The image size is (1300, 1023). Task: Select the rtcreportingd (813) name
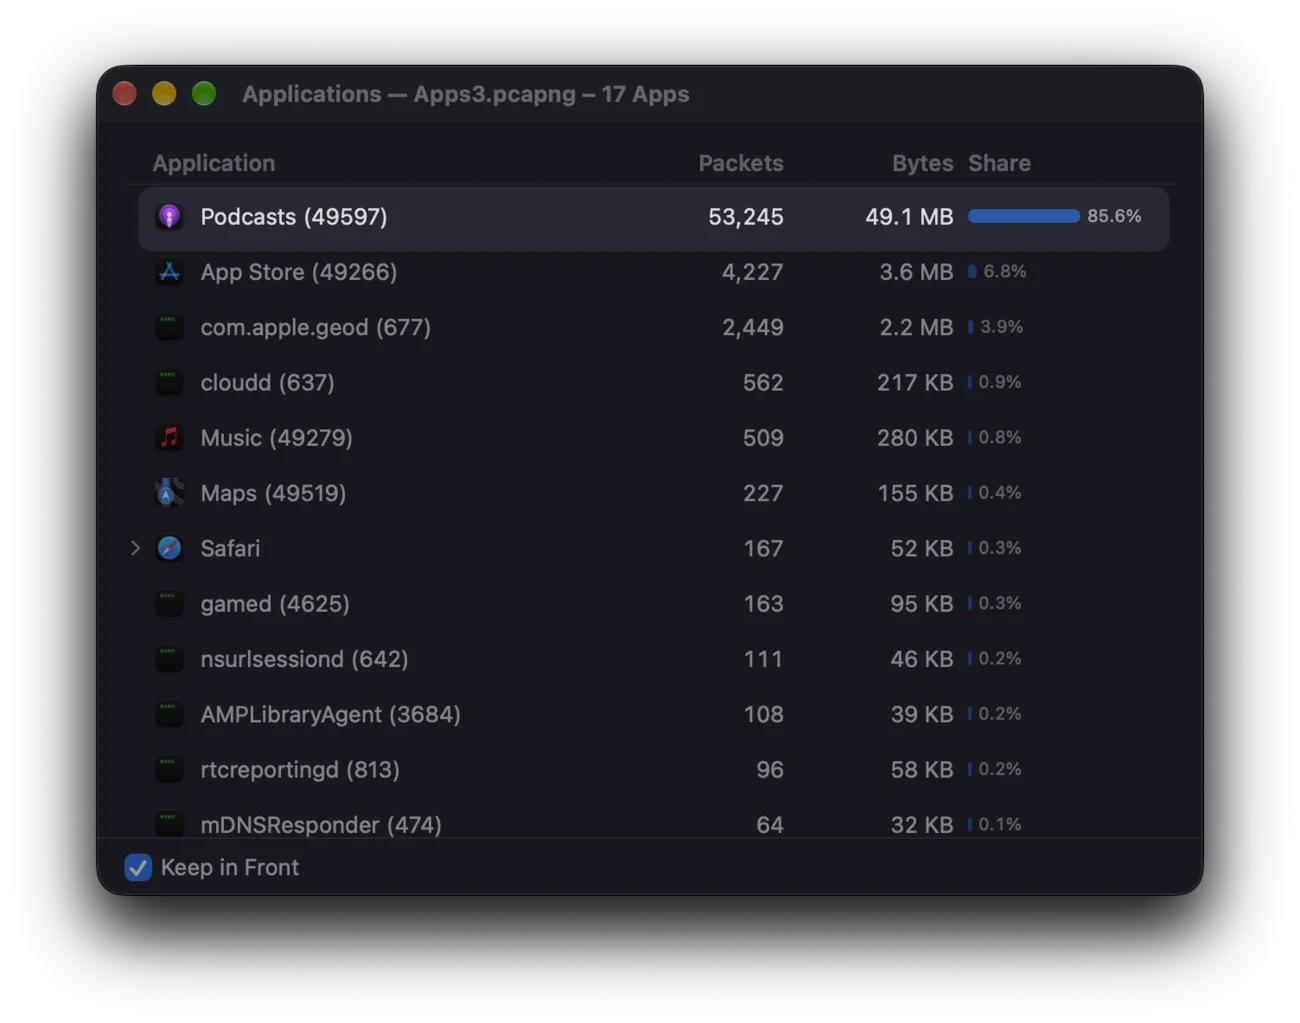pyautogui.click(x=300, y=769)
